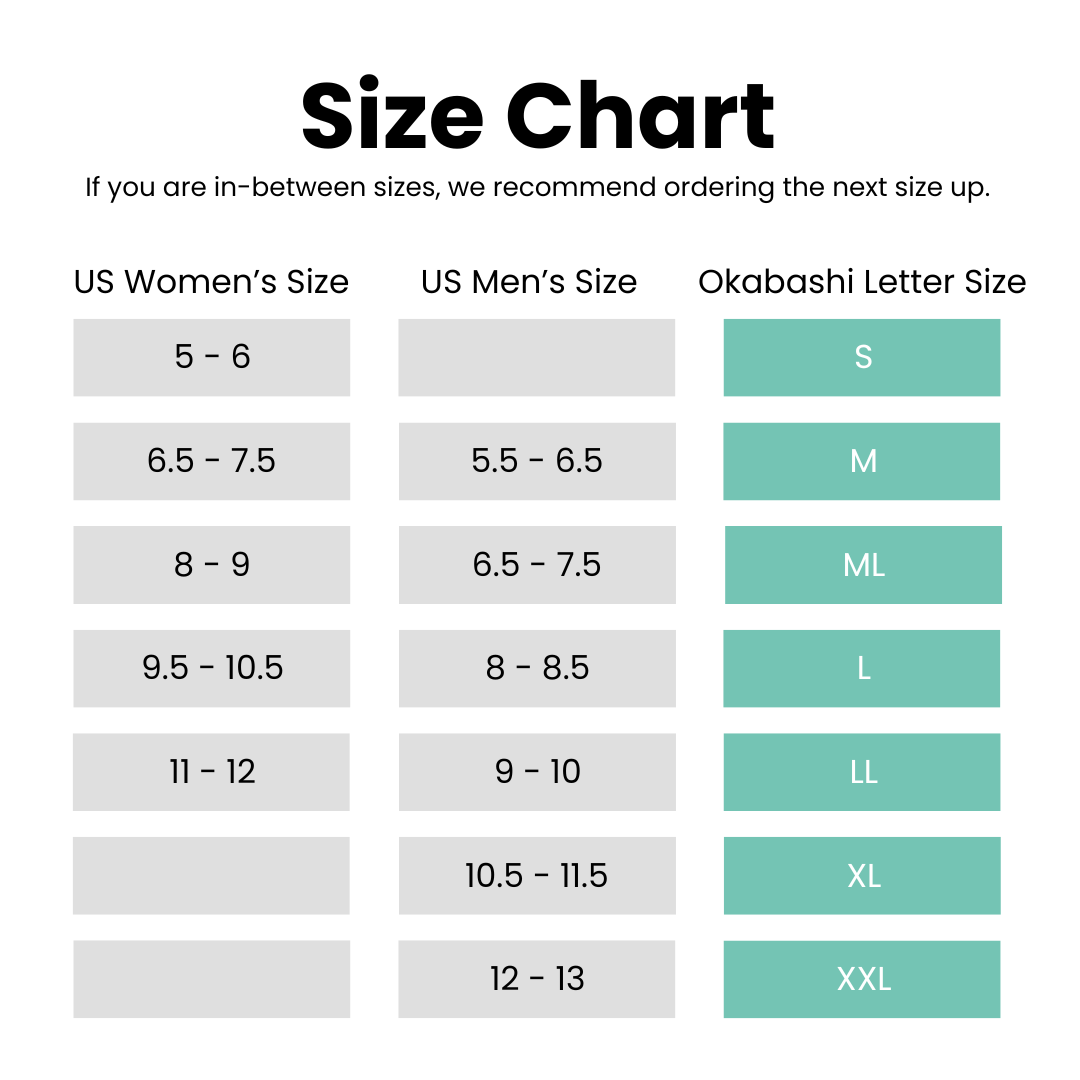
Task: Select the men's 12 - 13 cell
Action: (x=537, y=979)
